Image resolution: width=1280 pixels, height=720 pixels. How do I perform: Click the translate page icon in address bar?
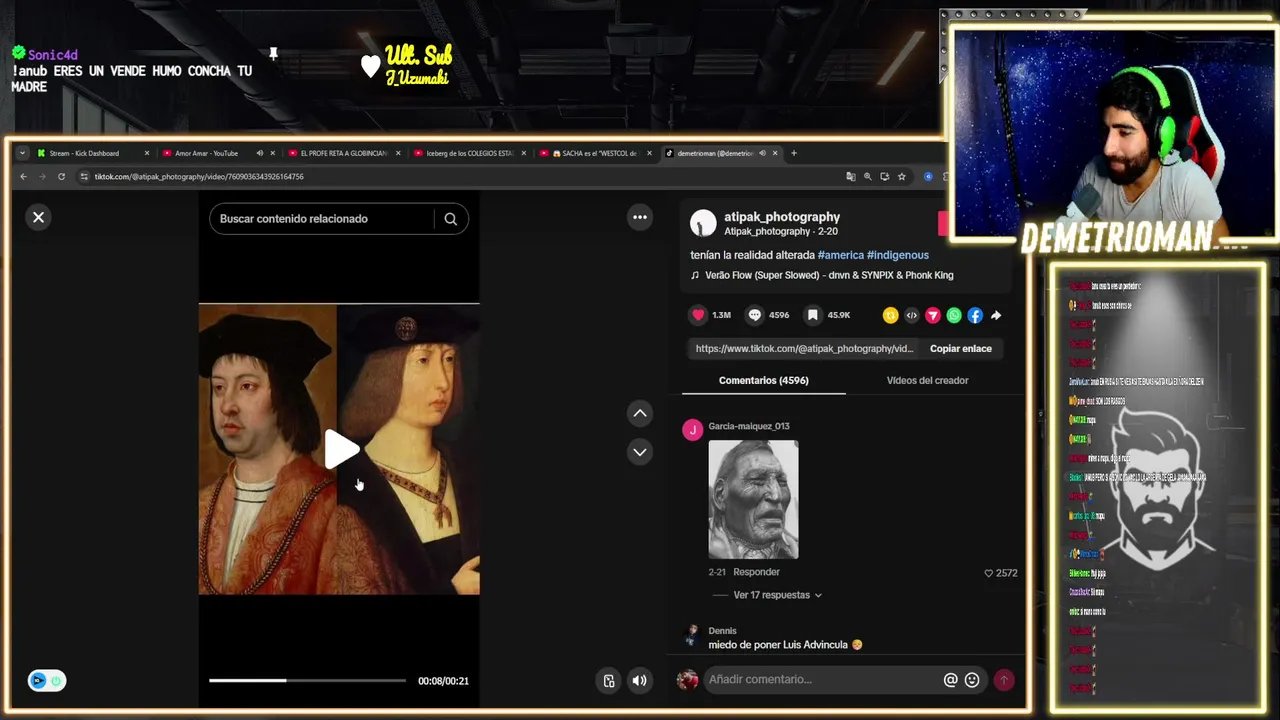[x=850, y=177]
